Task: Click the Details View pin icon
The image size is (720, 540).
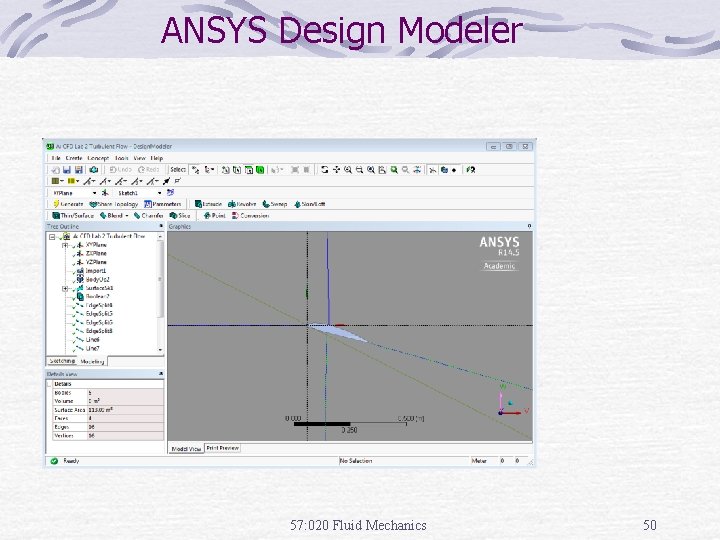Action: pyautogui.click(x=161, y=374)
